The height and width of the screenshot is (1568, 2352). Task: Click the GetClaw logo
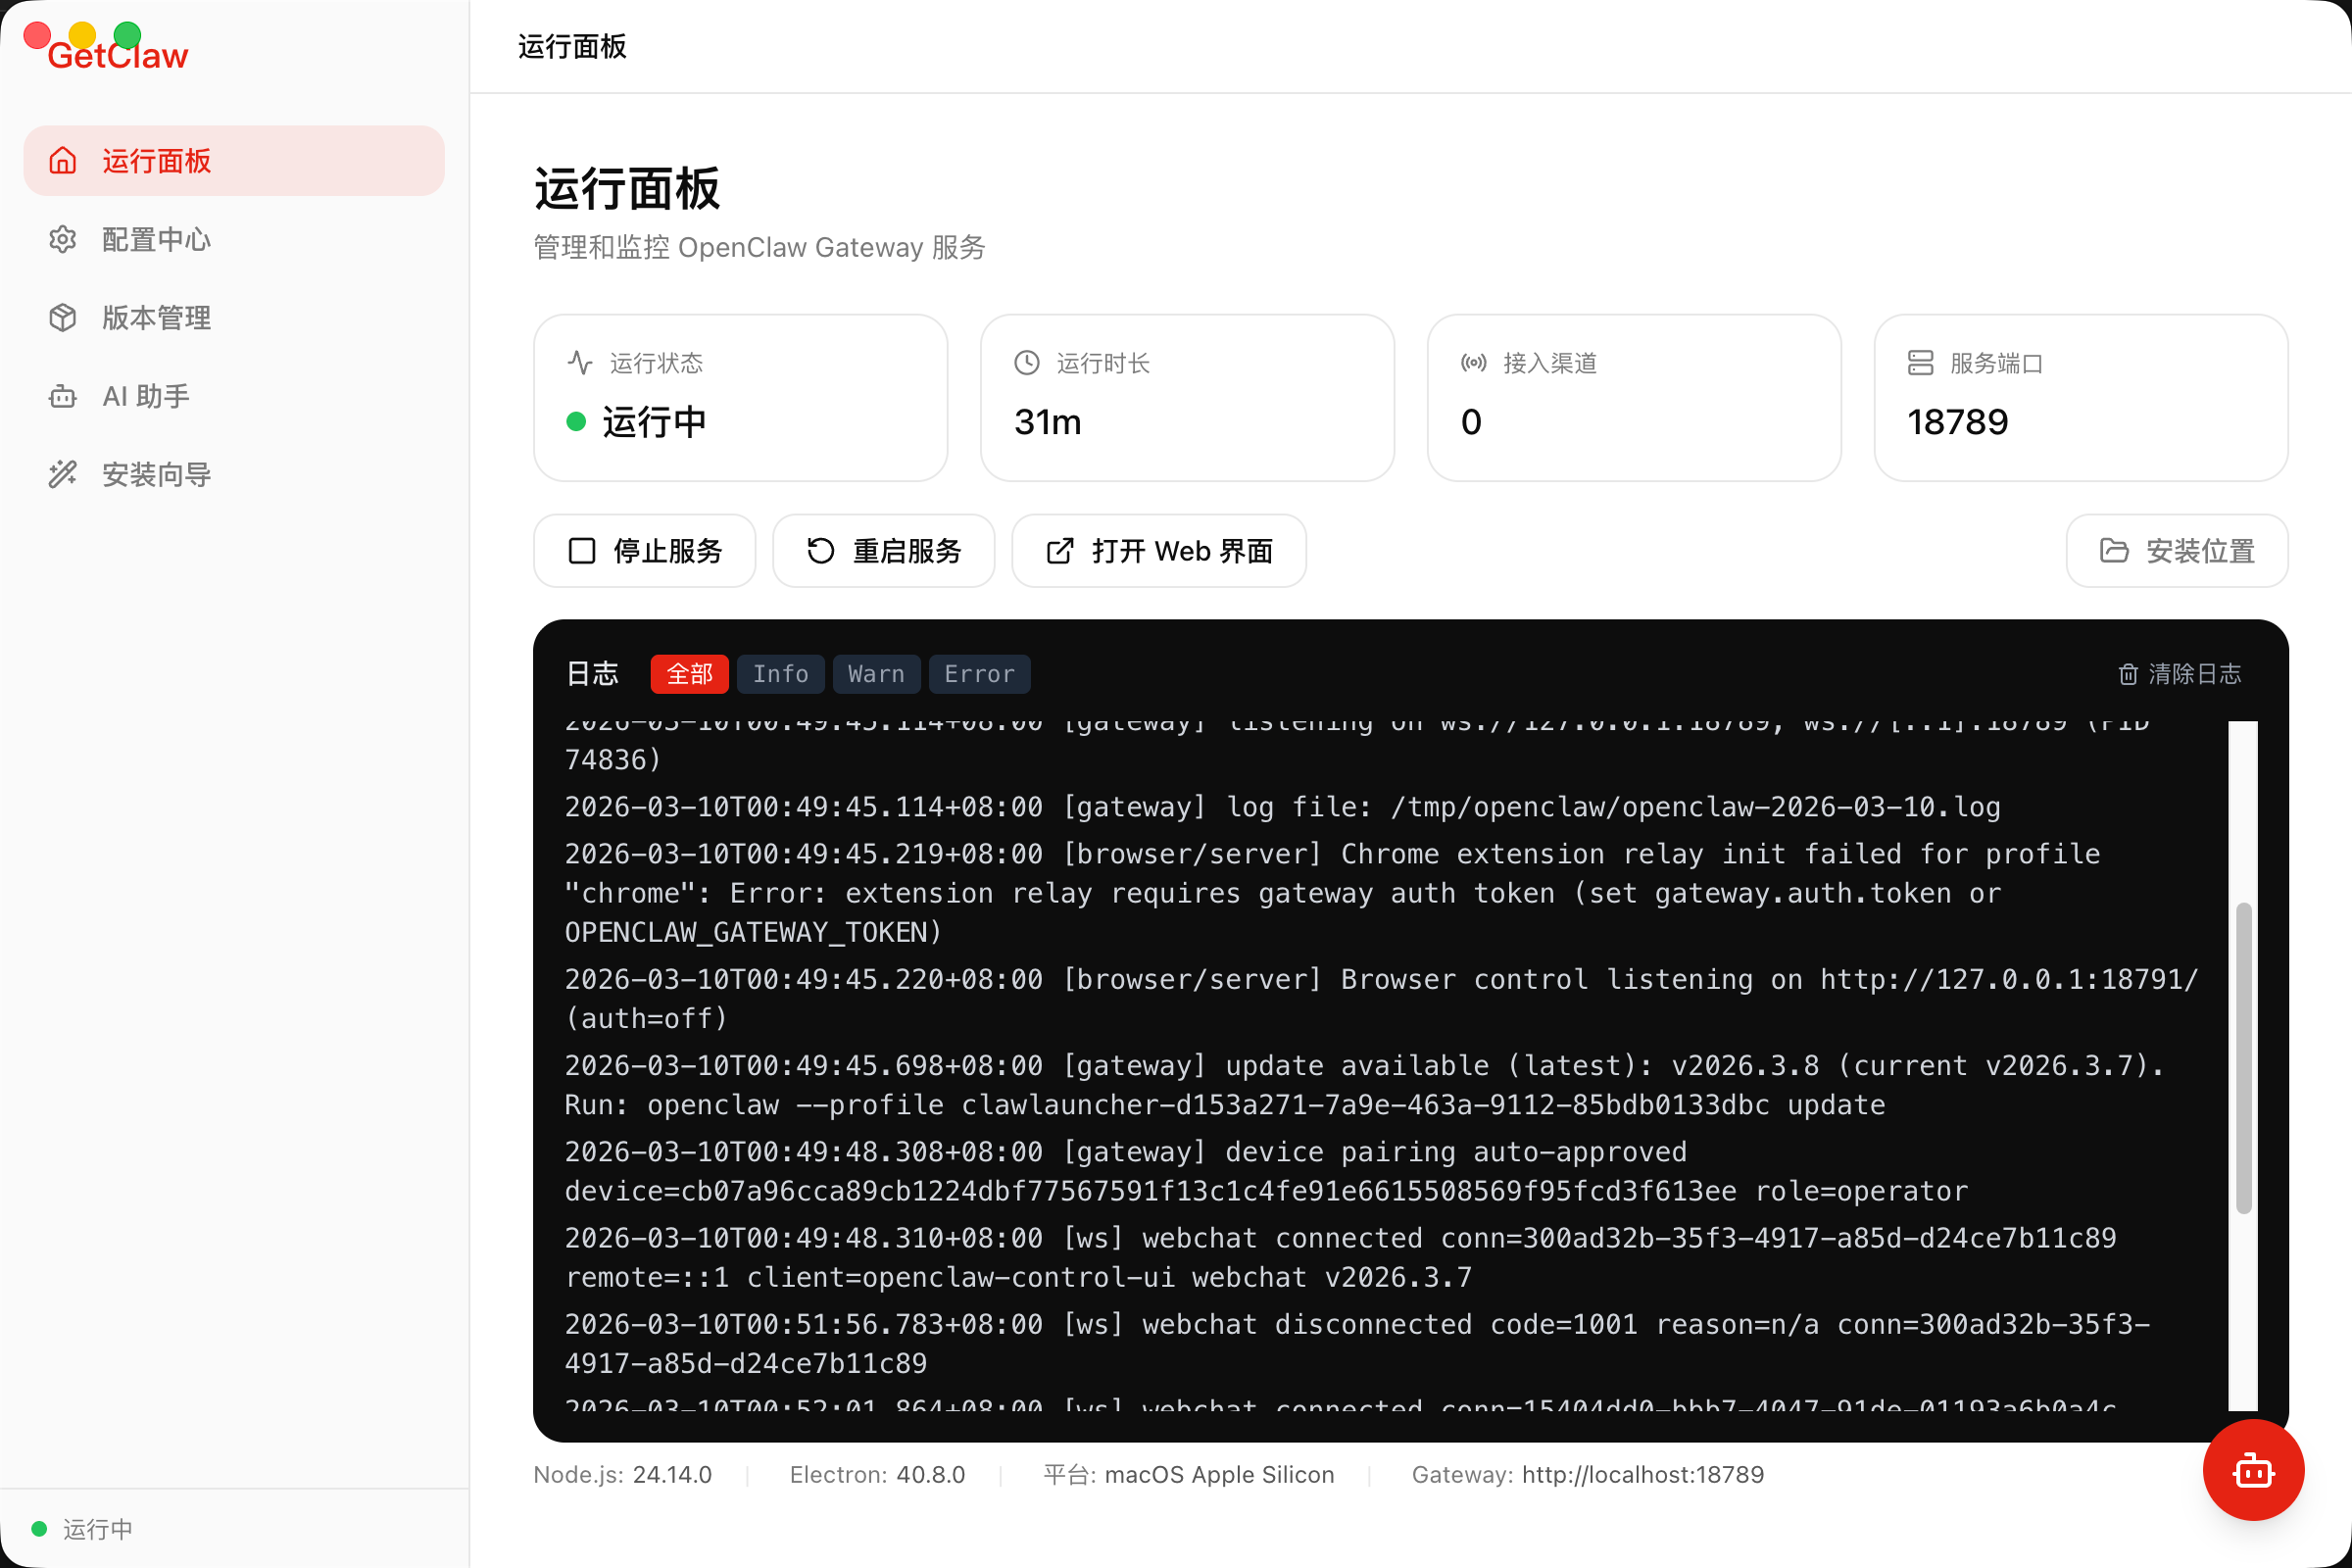click(118, 56)
